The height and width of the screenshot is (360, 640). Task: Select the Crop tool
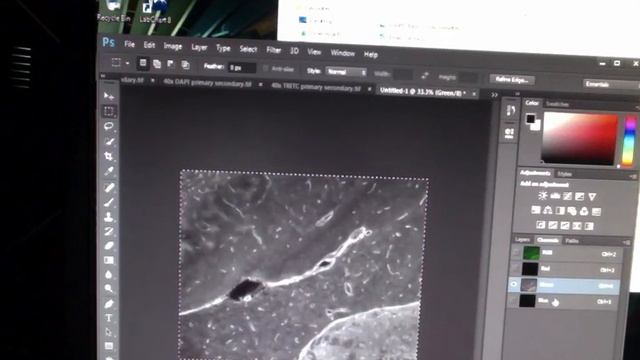click(109, 156)
